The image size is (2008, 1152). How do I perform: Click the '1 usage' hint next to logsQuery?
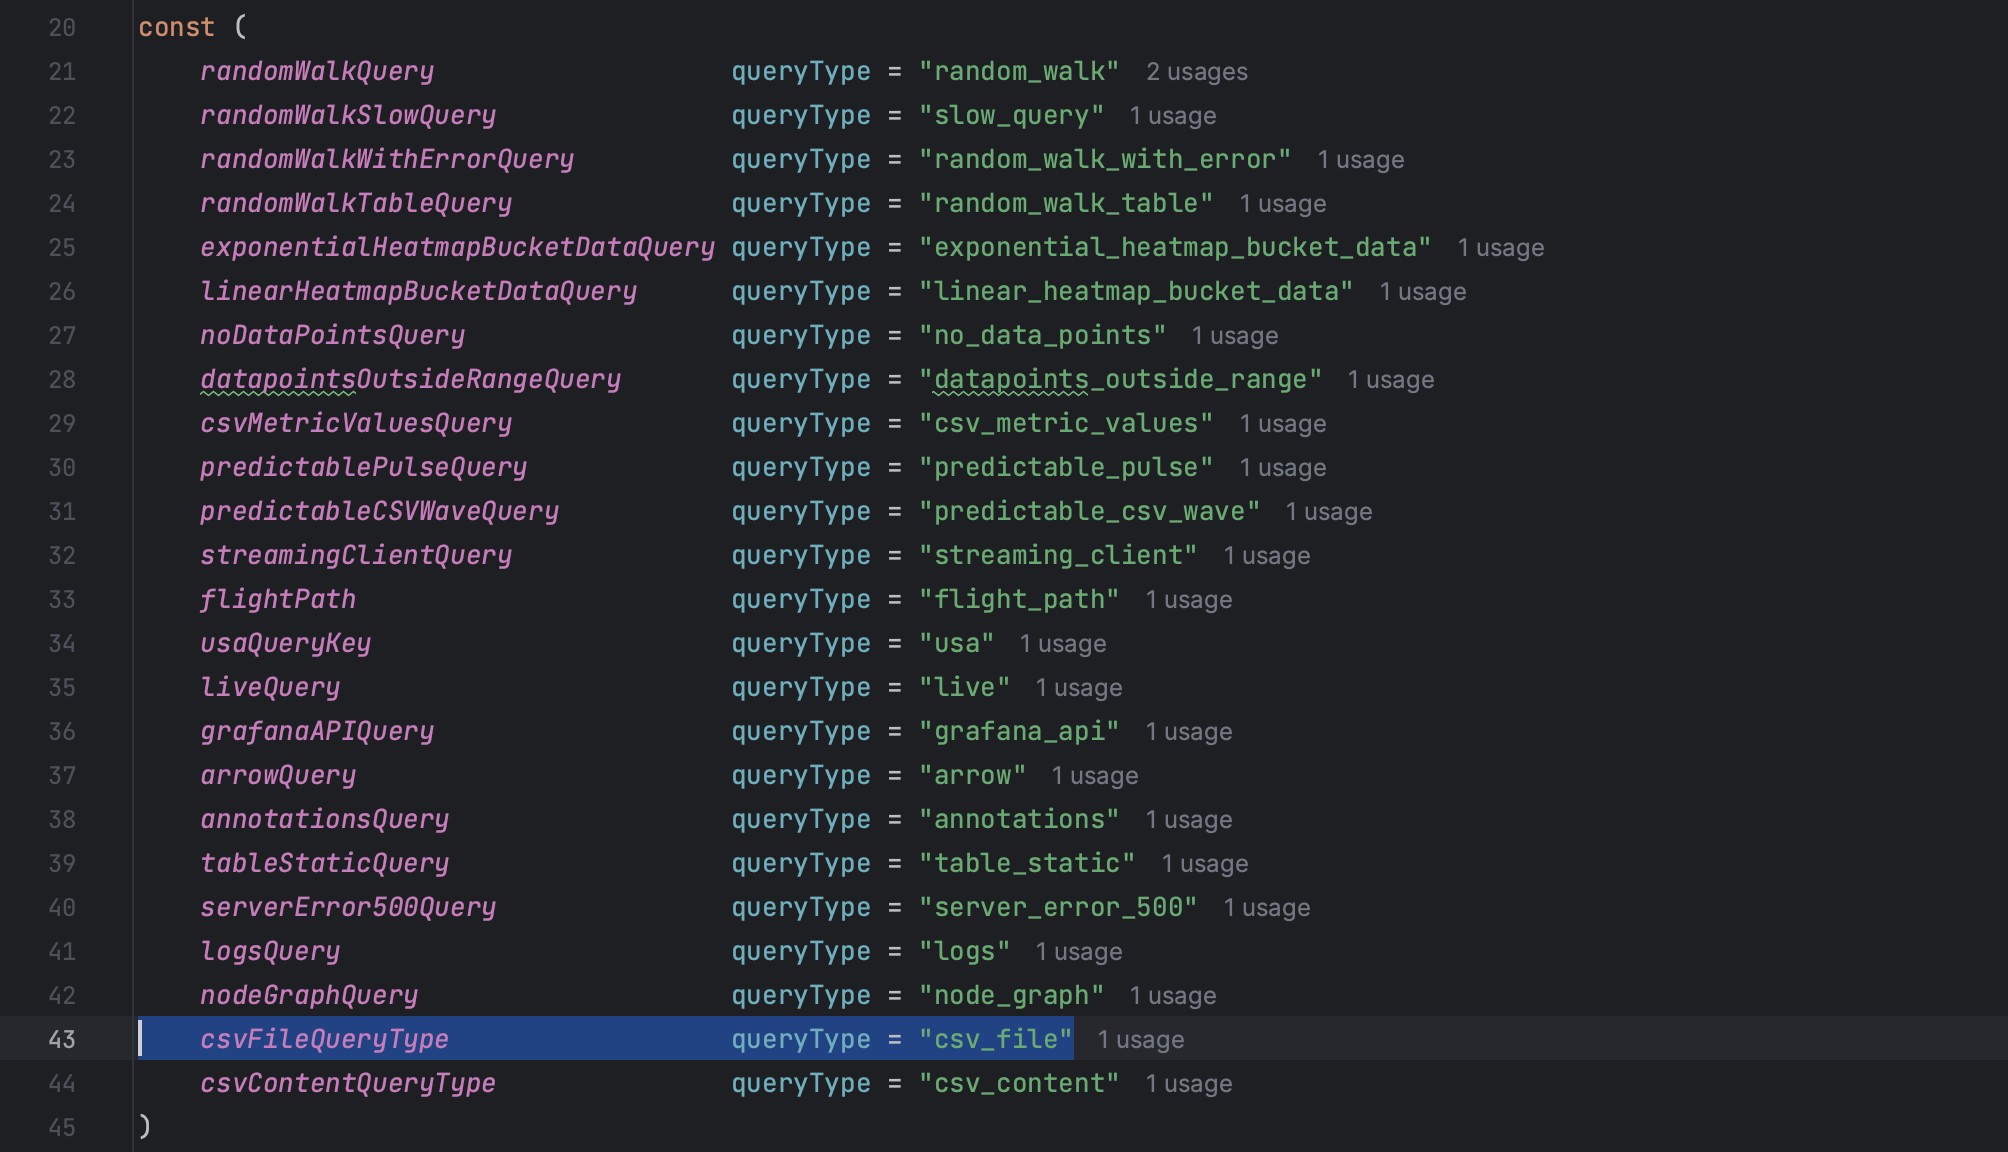click(1080, 951)
